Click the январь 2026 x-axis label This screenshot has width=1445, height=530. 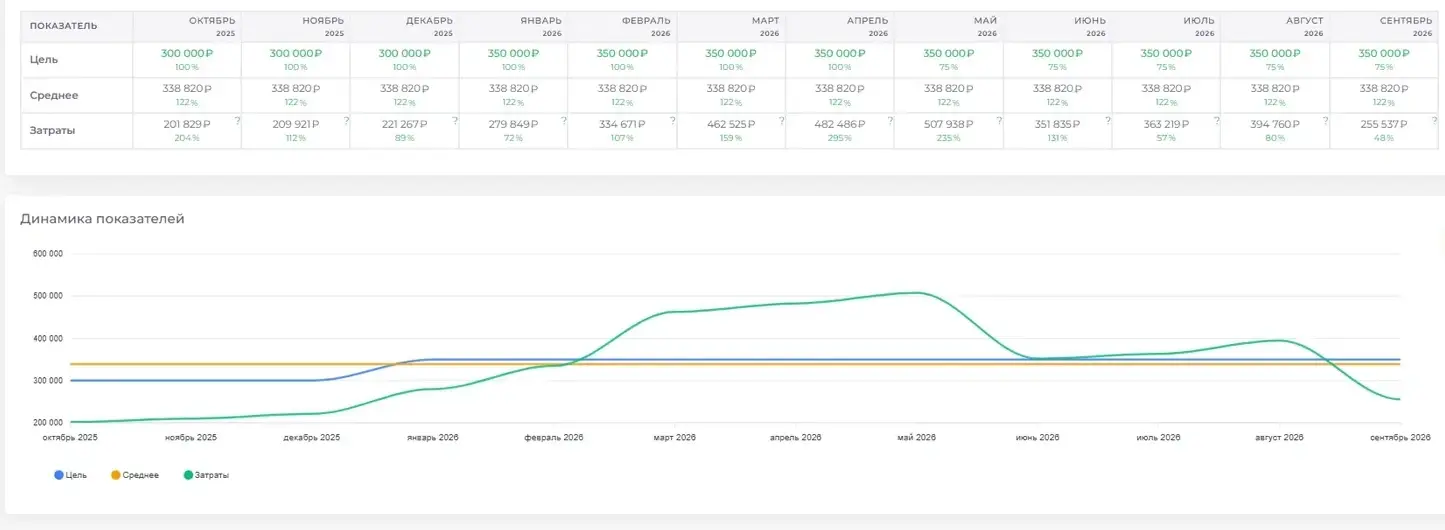pyautogui.click(x=433, y=438)
